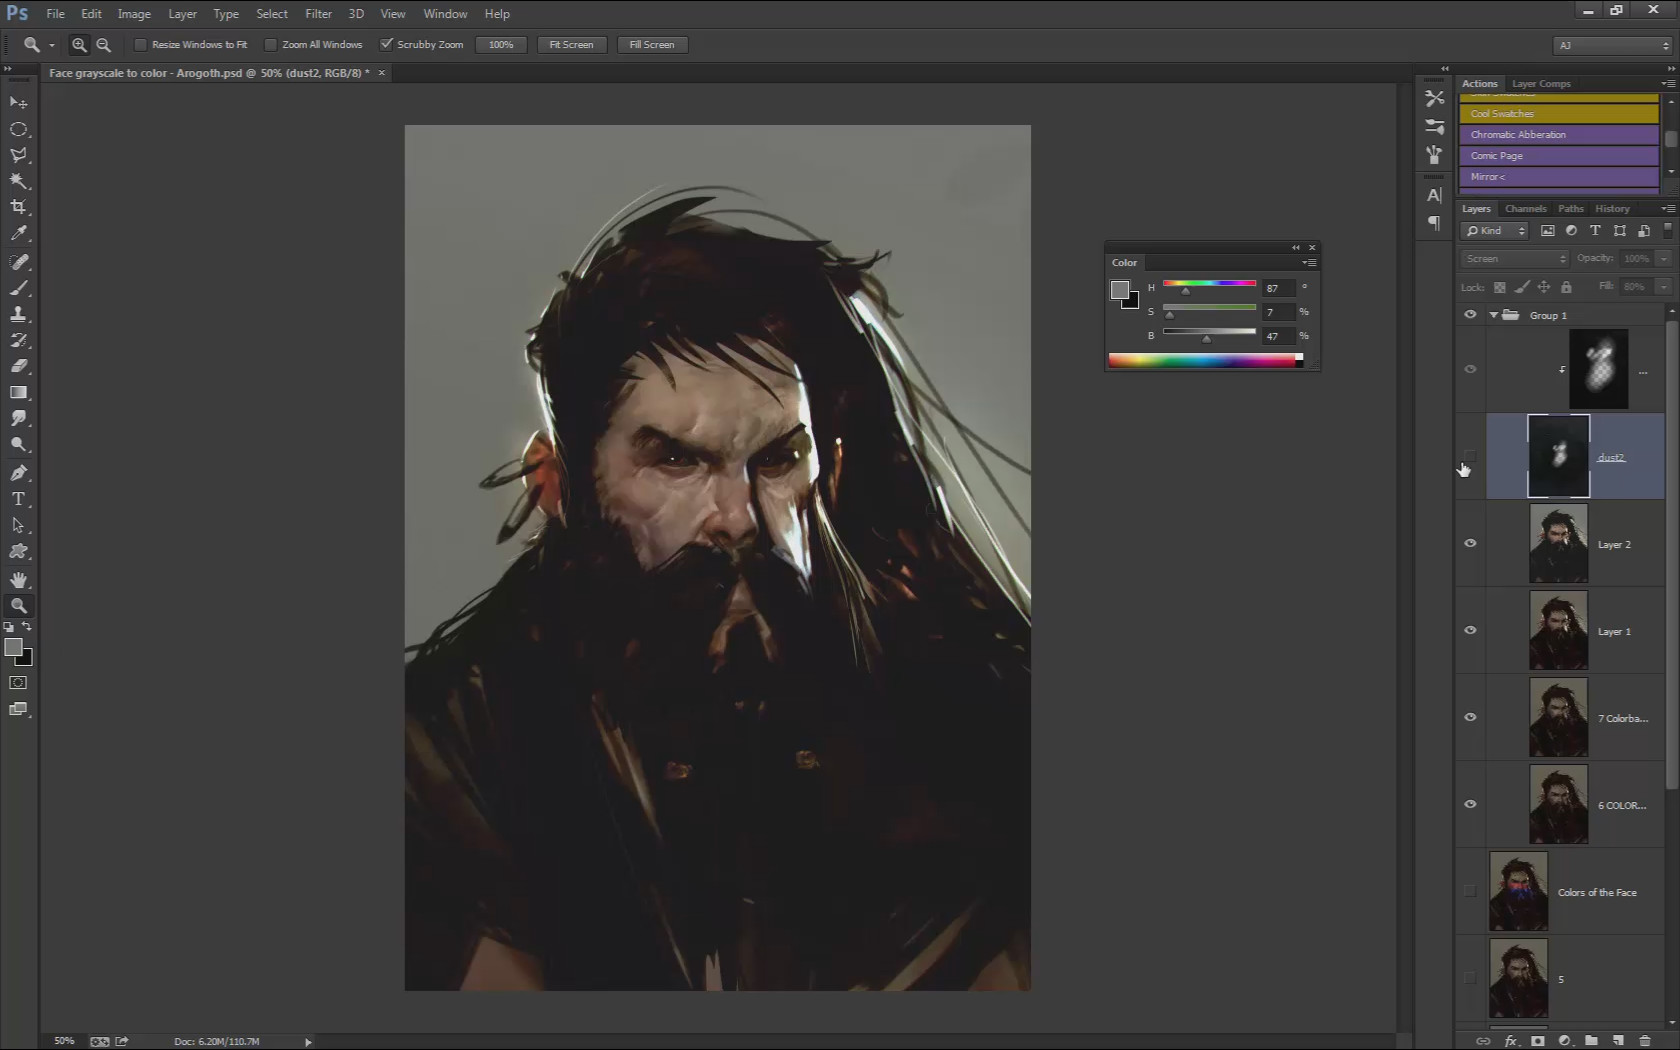The width and height of the screenshot is (1680, 1050).
Task: Open the Screen blend mode dropdown
Action: tap(1515, 259)
